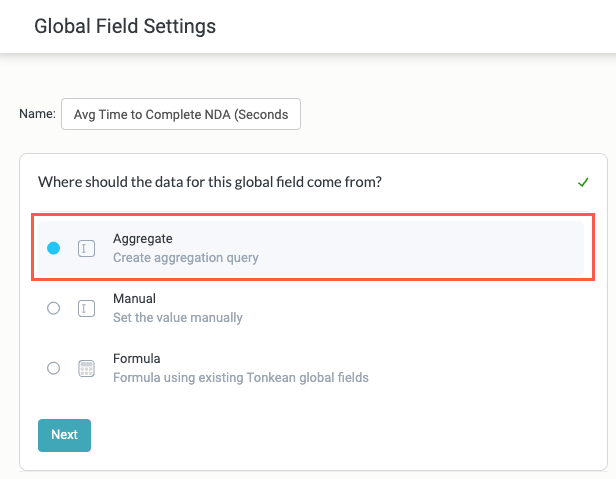Choose the Formula radio button
This screenshot has width=616, height=479.
point(54,368)
